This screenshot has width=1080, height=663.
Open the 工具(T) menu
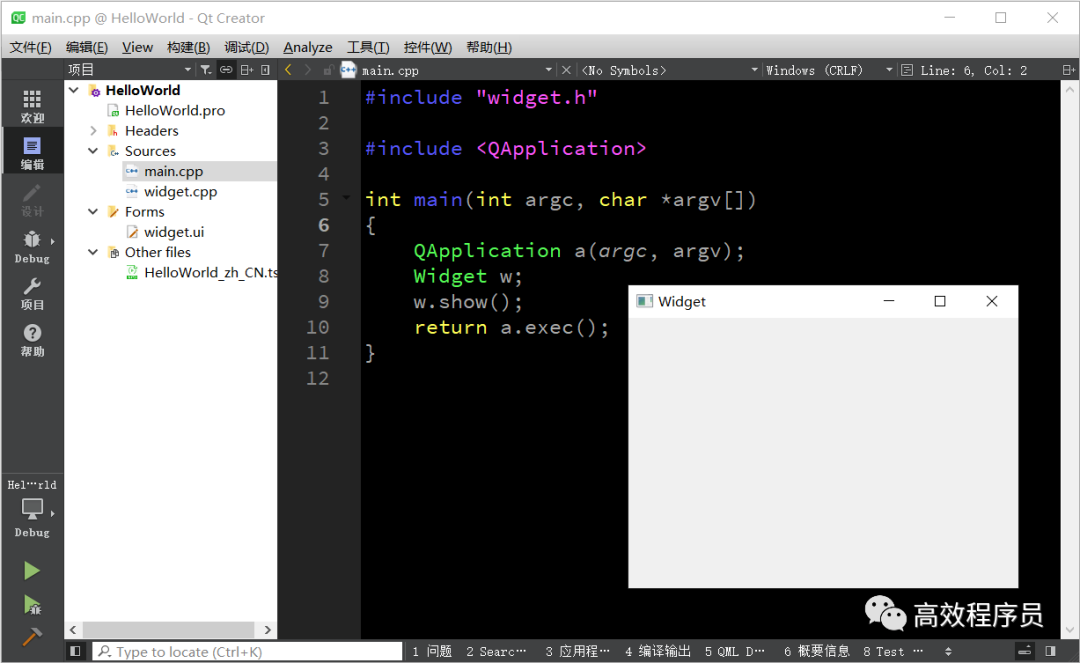point(368,48)
